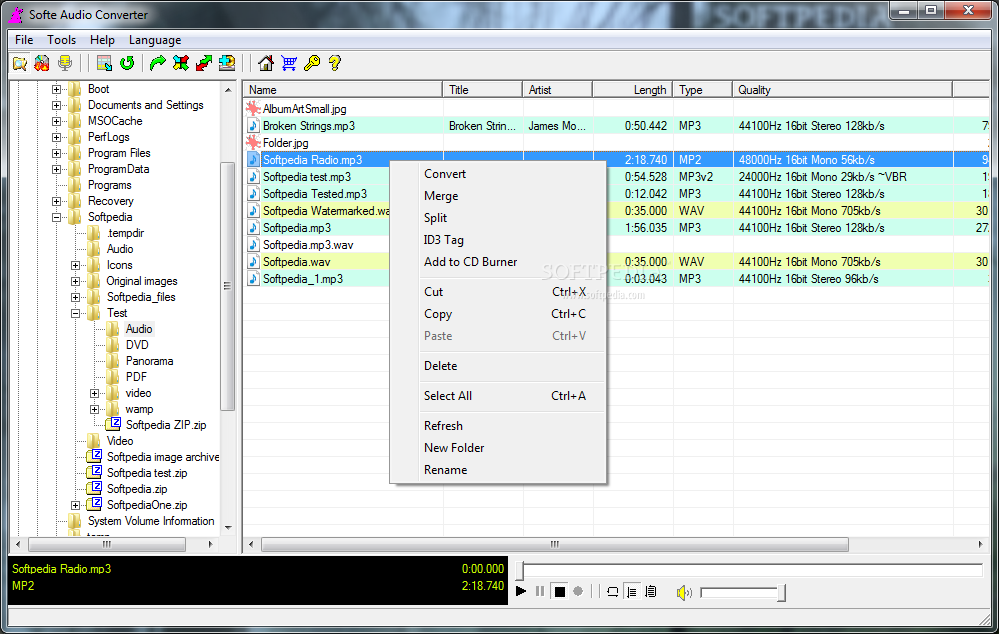Open help with the yellow question mark icon
Image resolution: width=999 pixels, height=634 pixels.
[x=334, y=63]
